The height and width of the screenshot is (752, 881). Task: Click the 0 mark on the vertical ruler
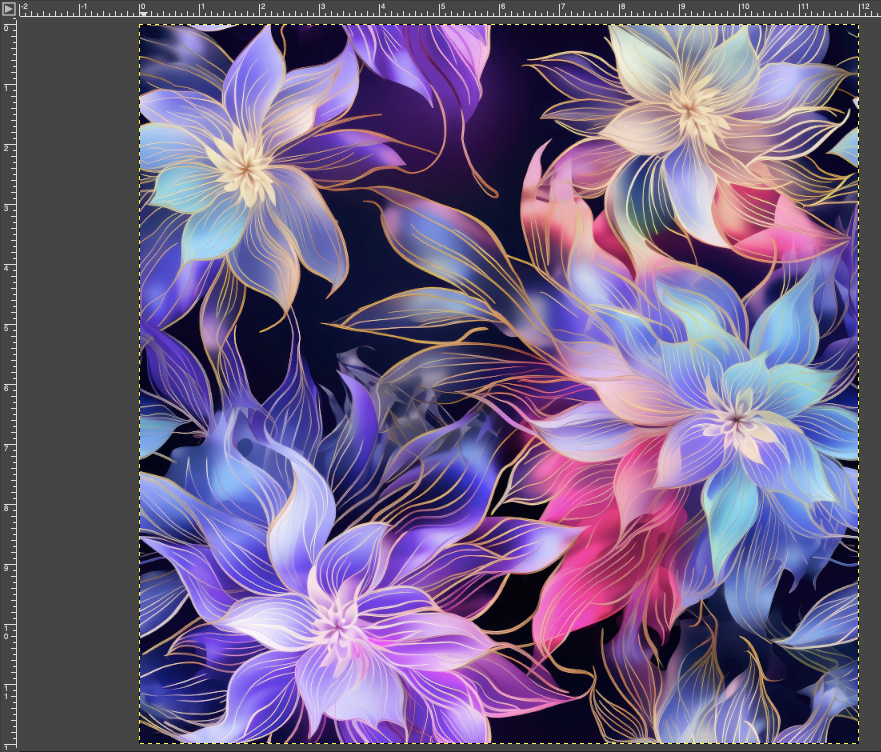[8, 26]
